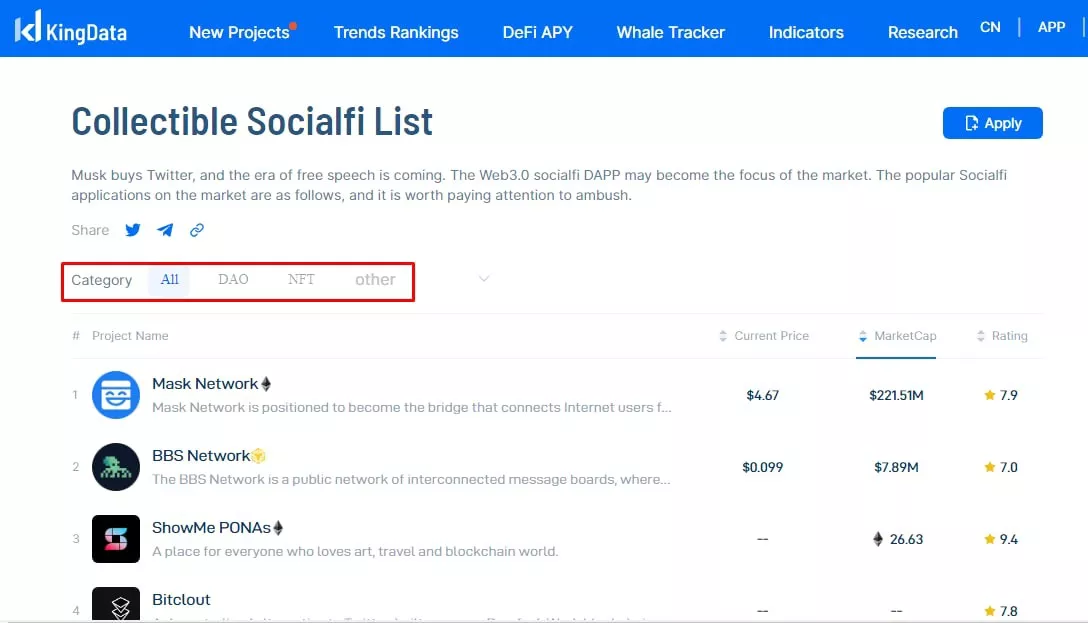Screen dimensions: 1088x623
Task: Select the other category filter
Action: point(375,280)
